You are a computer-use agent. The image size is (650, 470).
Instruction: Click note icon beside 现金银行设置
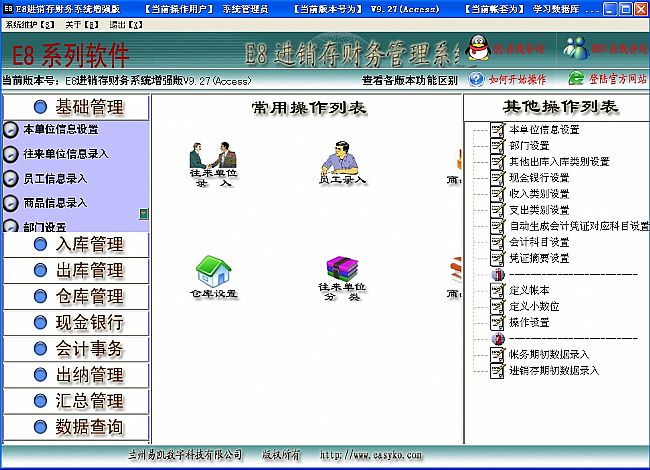point(497,178)
